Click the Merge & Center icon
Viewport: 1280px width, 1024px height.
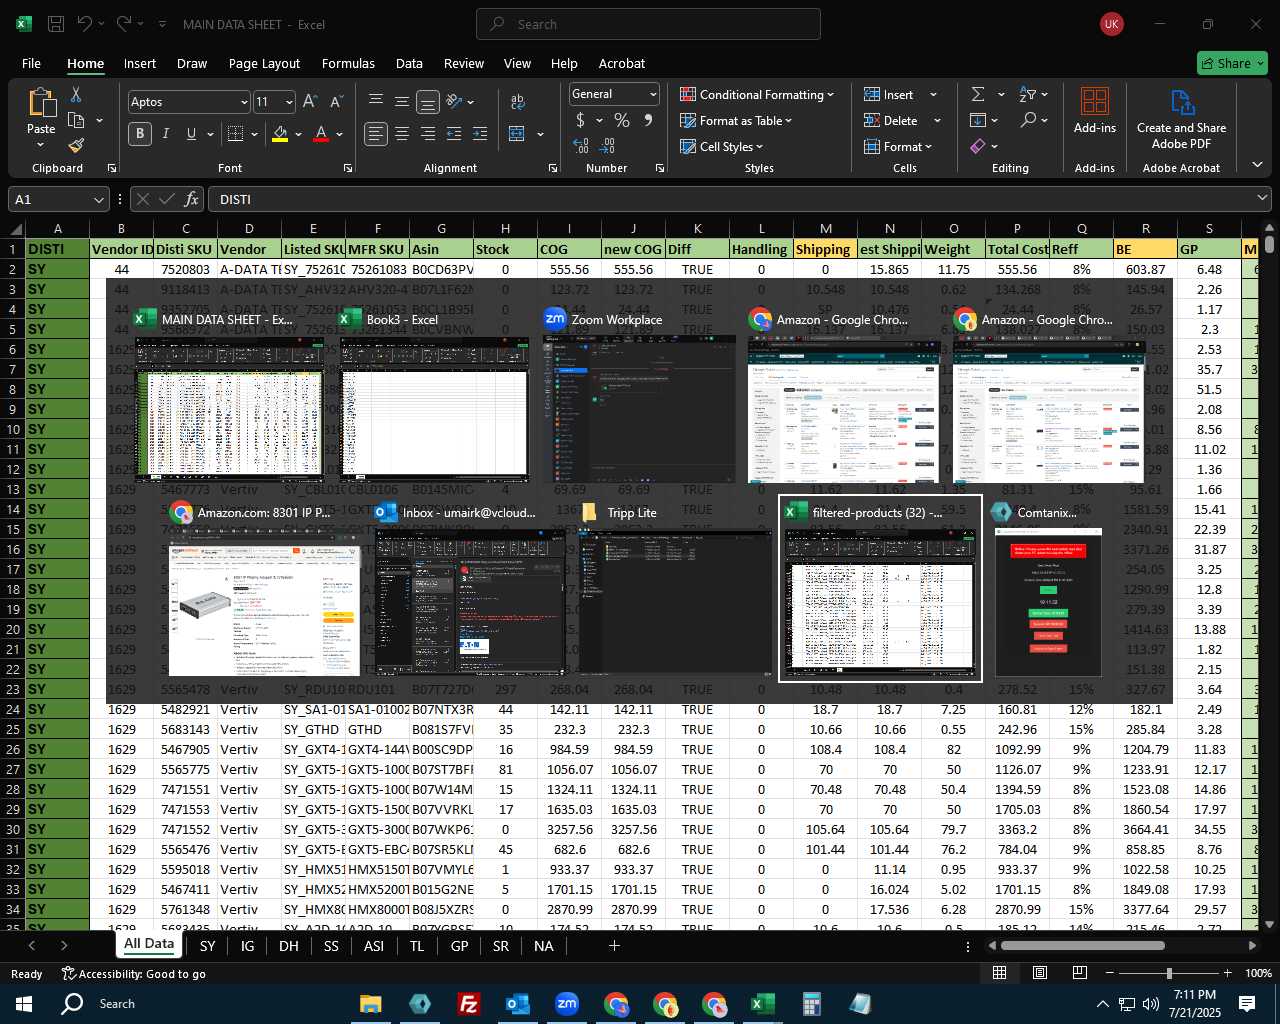point(517,134)
